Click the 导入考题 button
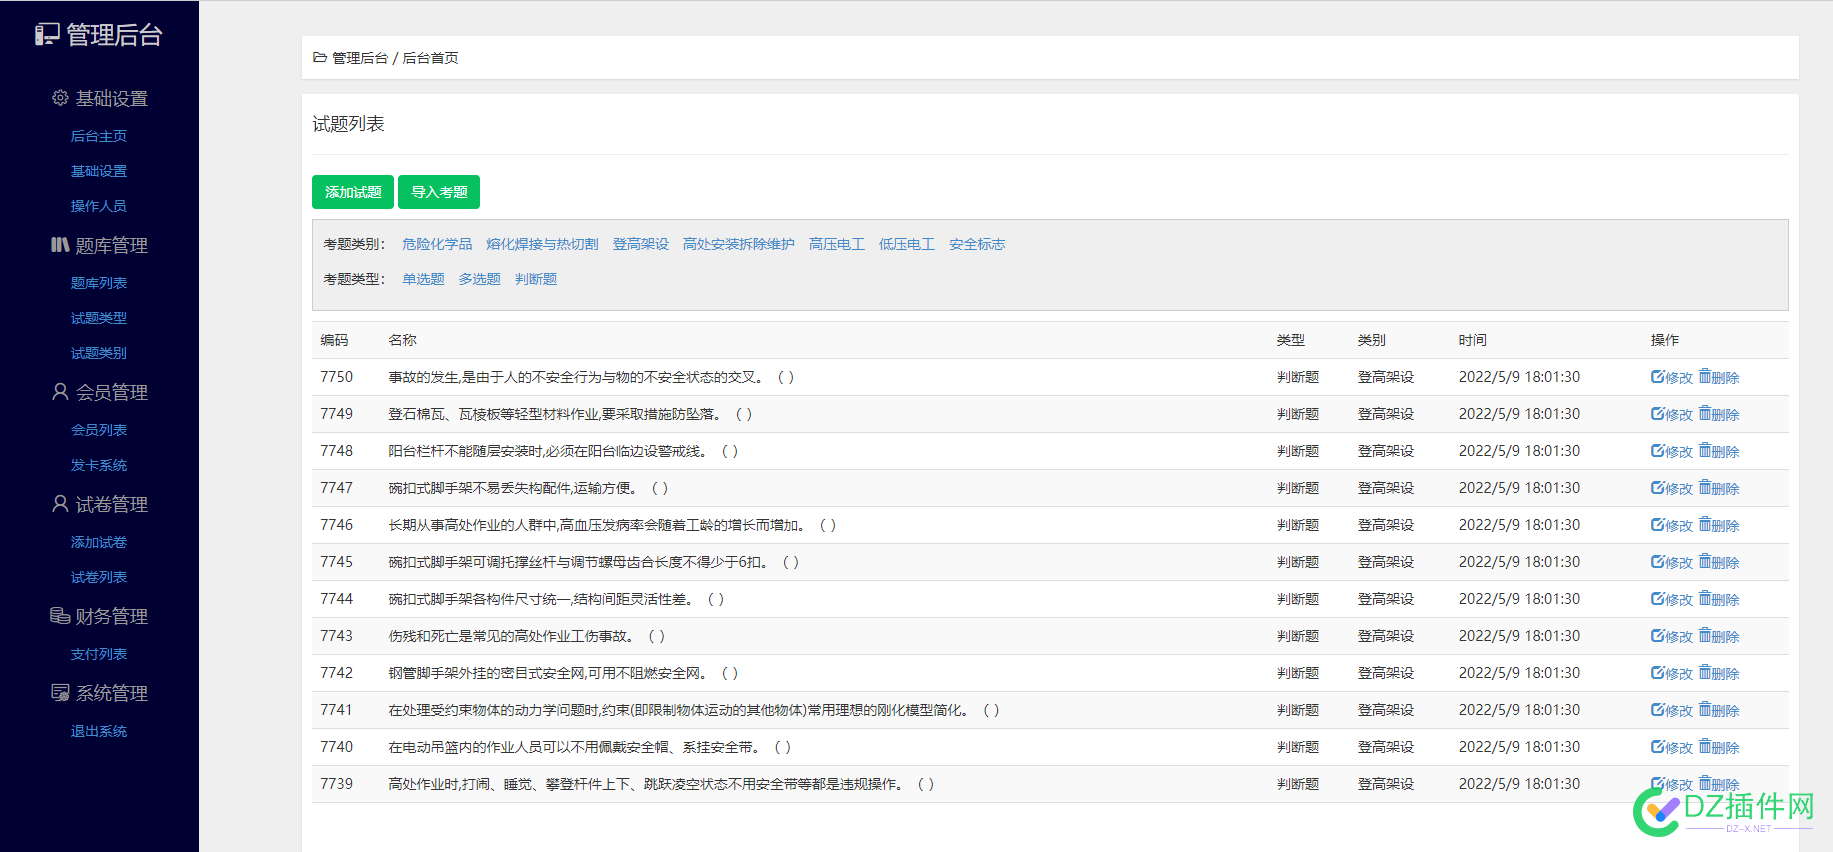This screenshot has height=852, width=1833. tap(439, 192)
